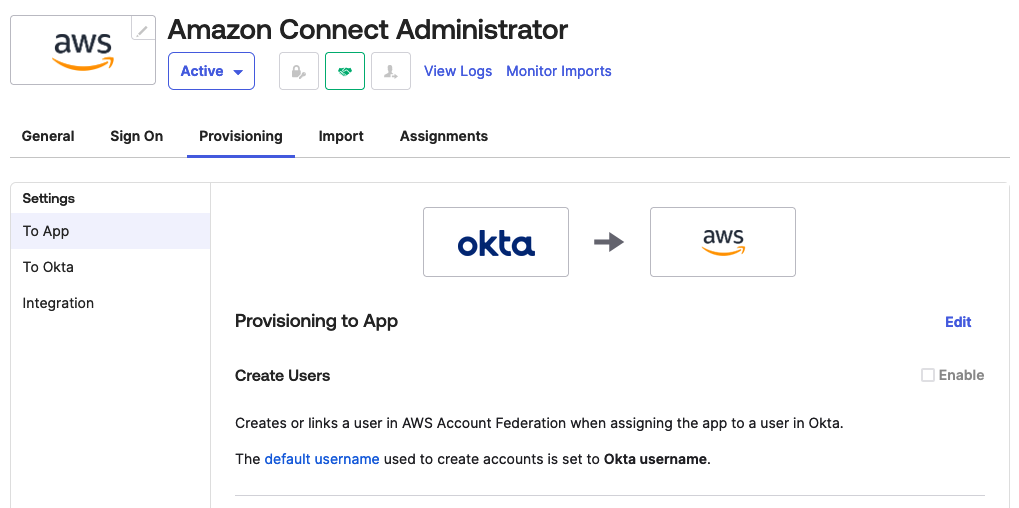This screenshot has height=508, width=1019.
Task: Open the Import tab
Action: (341, 136)
